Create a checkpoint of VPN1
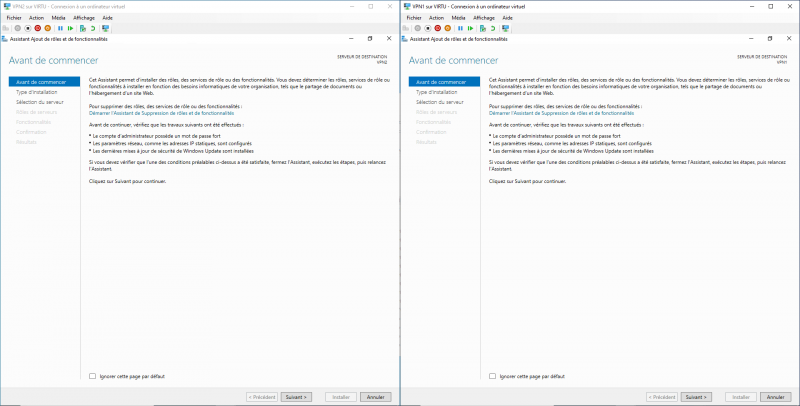Screen dimensions: 800x406 coord(483,28)
